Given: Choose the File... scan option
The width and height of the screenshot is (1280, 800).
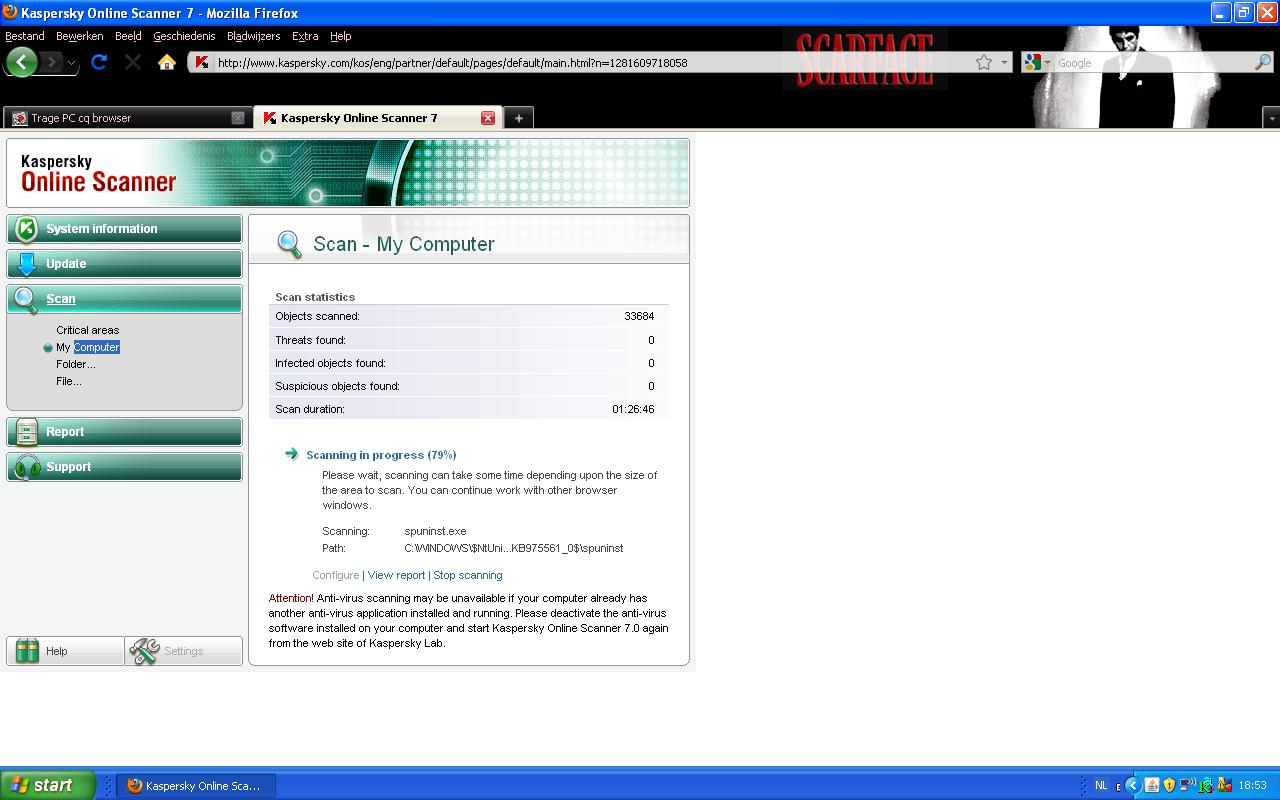Looking at the screenshot, I should coord(69,381).
